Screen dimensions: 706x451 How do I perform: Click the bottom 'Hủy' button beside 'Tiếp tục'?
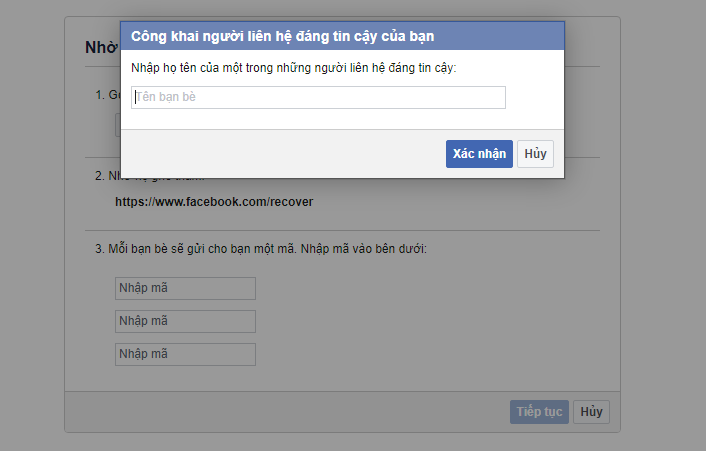(x=591, y=412)
